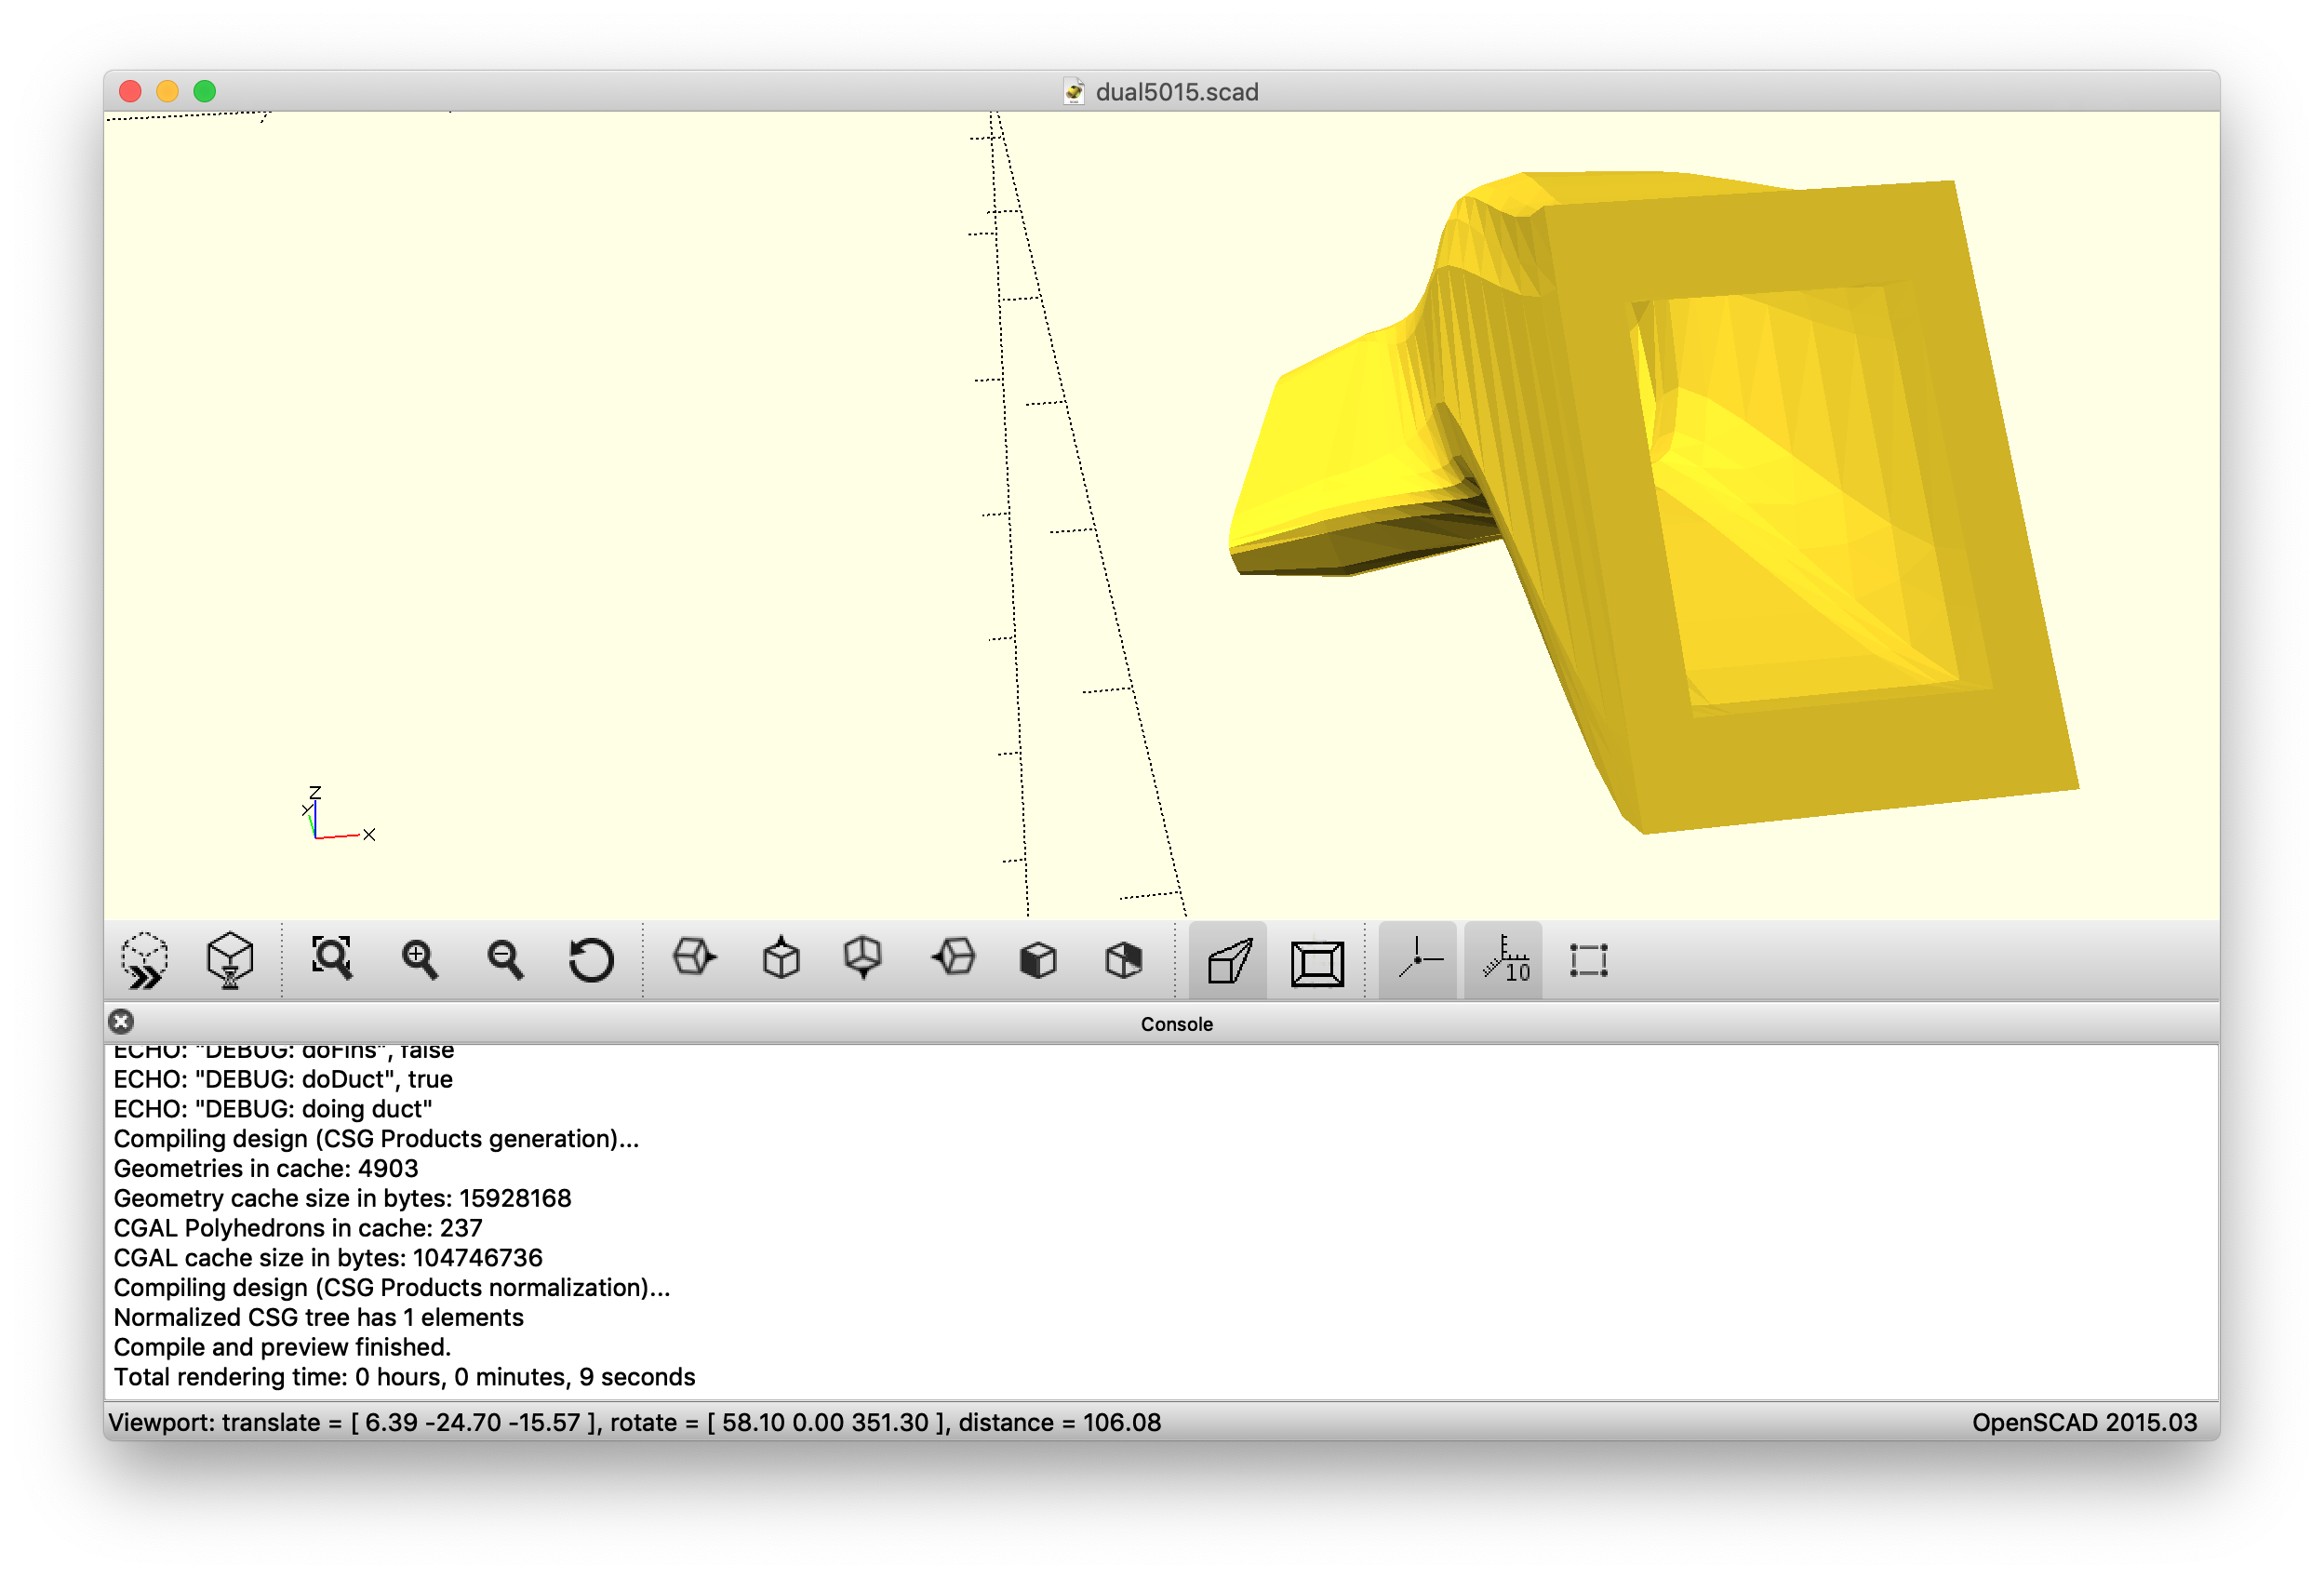The image size is (2324, 1578).
Task: Zoom in using the plus magnifier
Action: coord(419,960)
